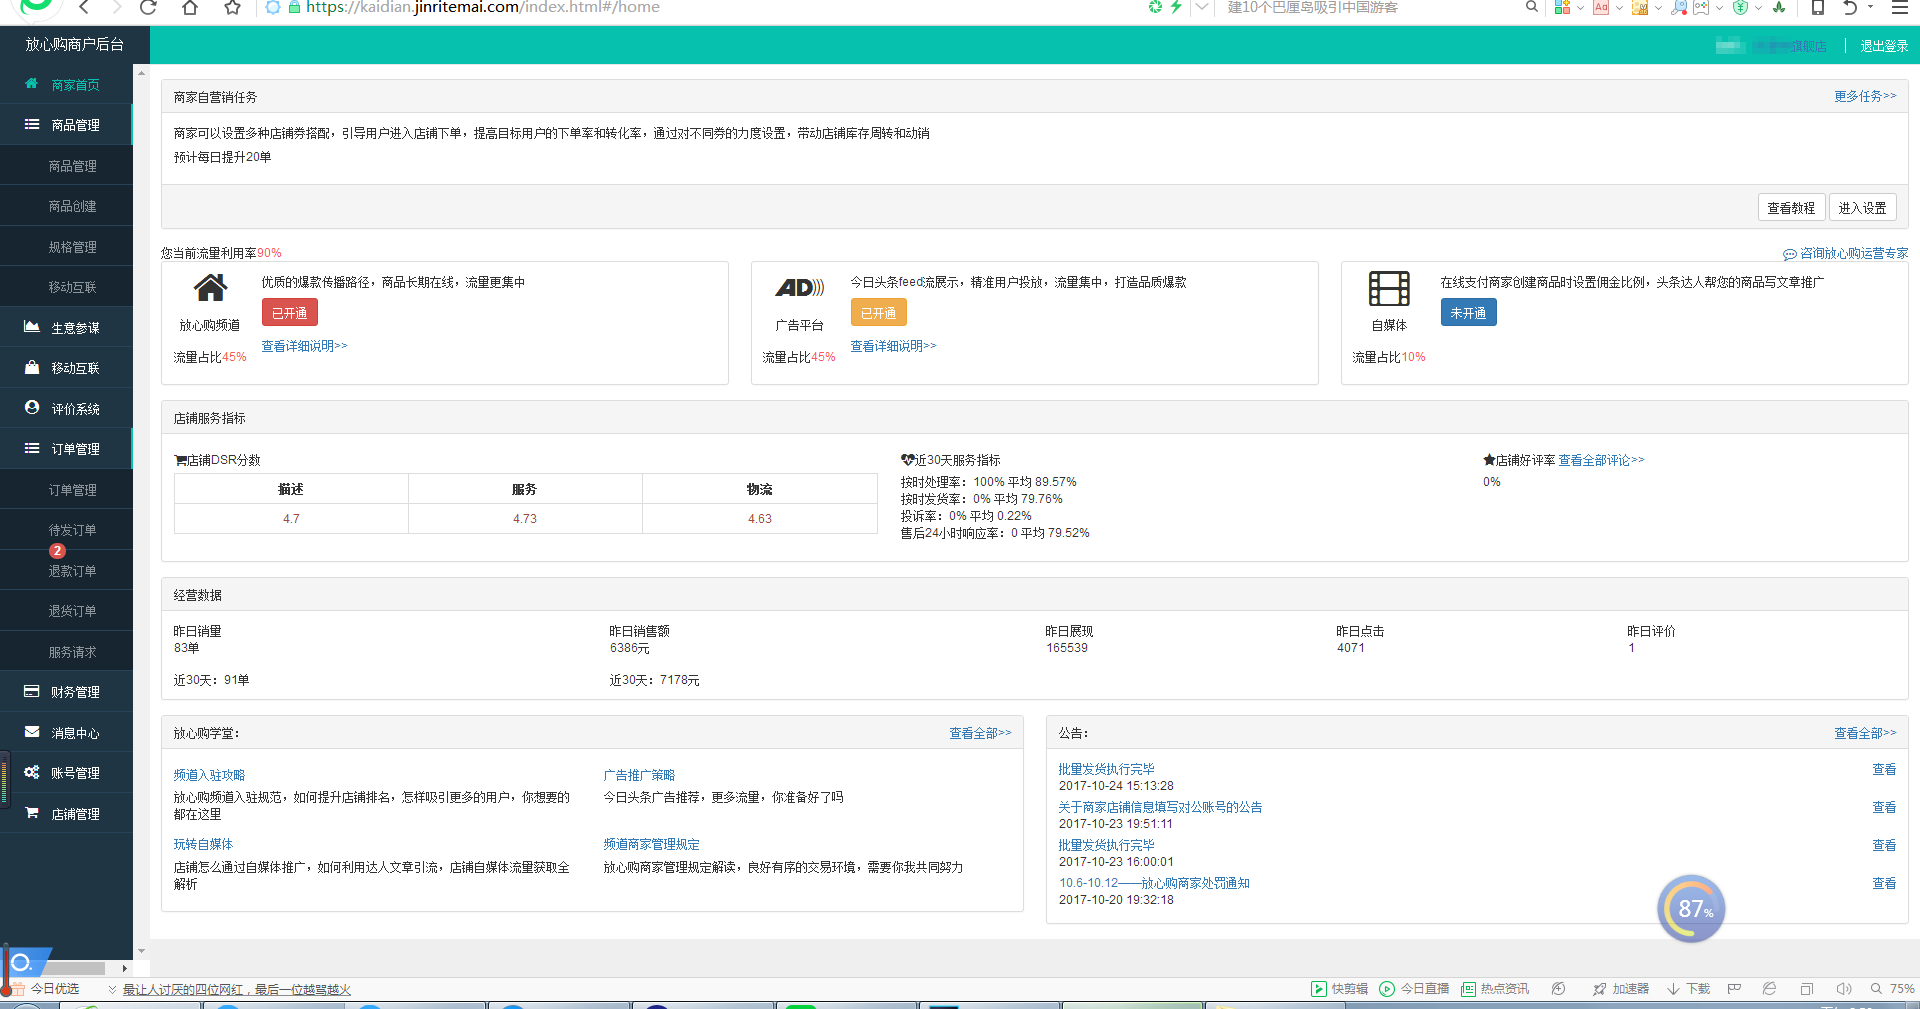Click the blue 未开通 button
Viewport: 1920px width, 1009px height.
pyautogui.click(x=1468, y=313)
